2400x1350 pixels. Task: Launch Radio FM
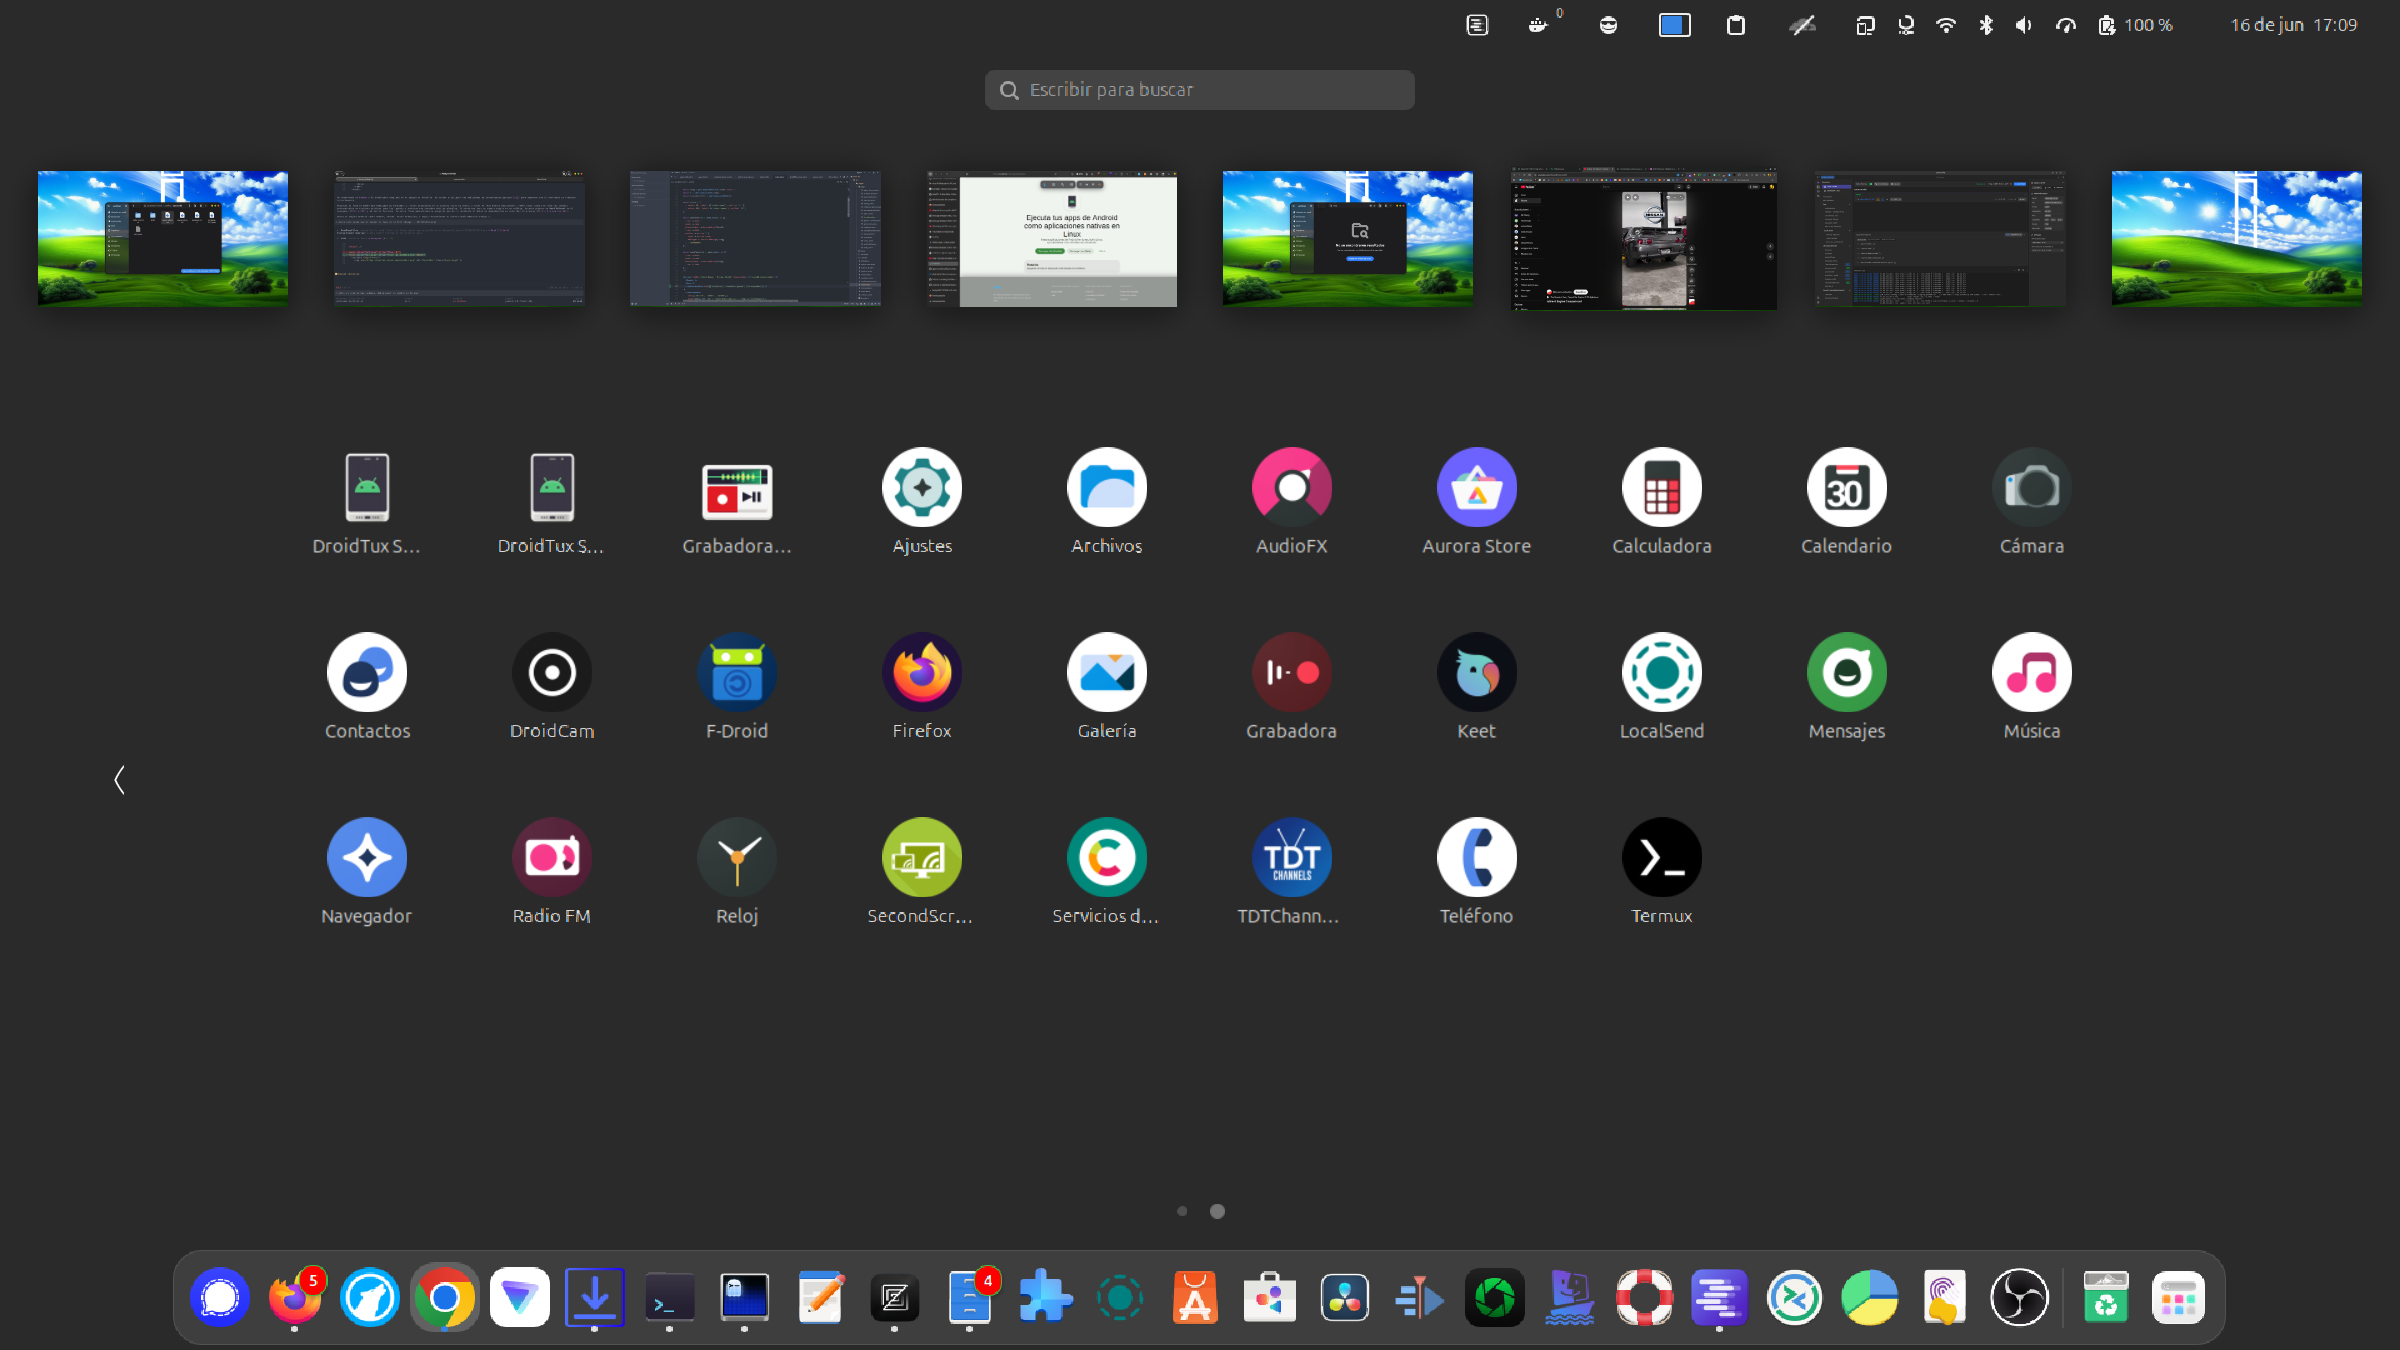point(552,858)
